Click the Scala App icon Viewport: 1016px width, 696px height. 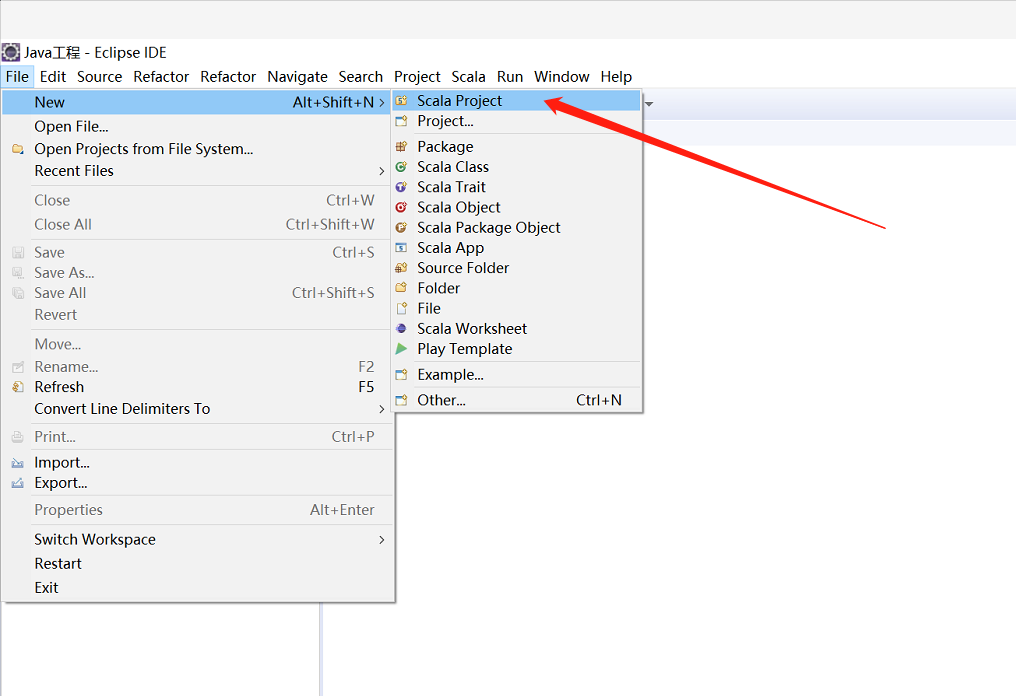point(402,248)
